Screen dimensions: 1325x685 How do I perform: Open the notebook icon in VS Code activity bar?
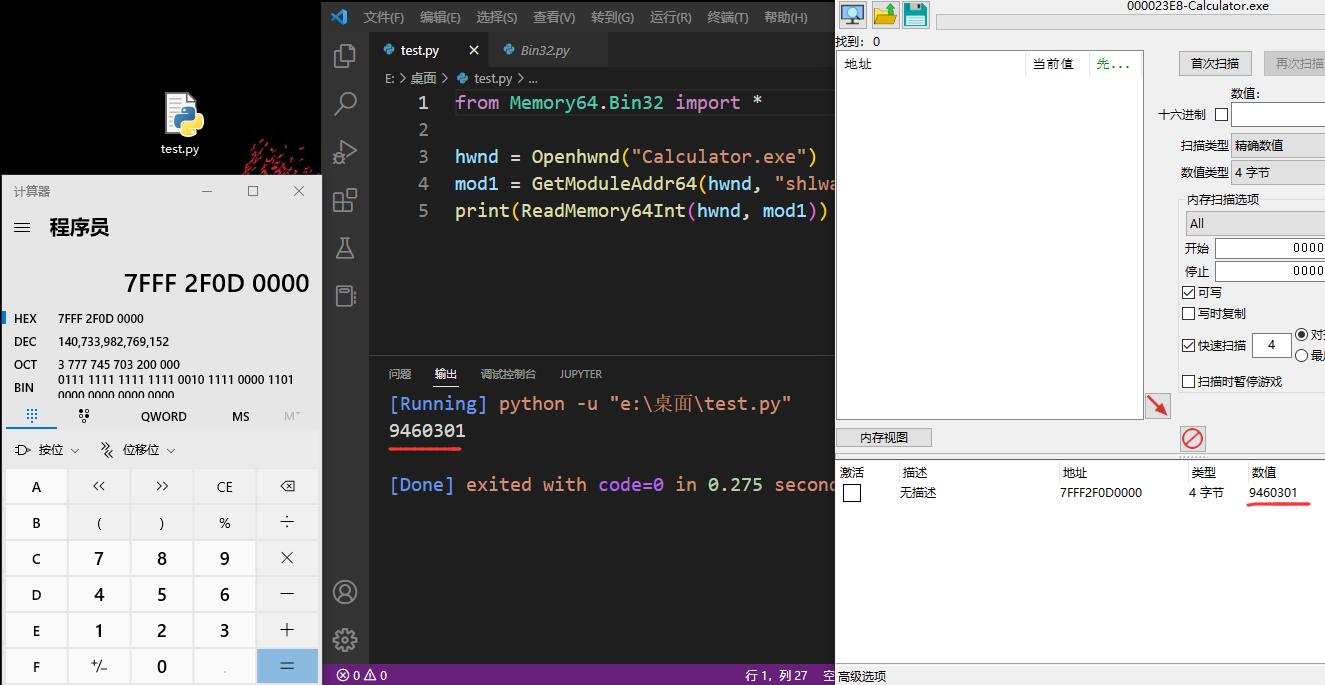(345, 295)
